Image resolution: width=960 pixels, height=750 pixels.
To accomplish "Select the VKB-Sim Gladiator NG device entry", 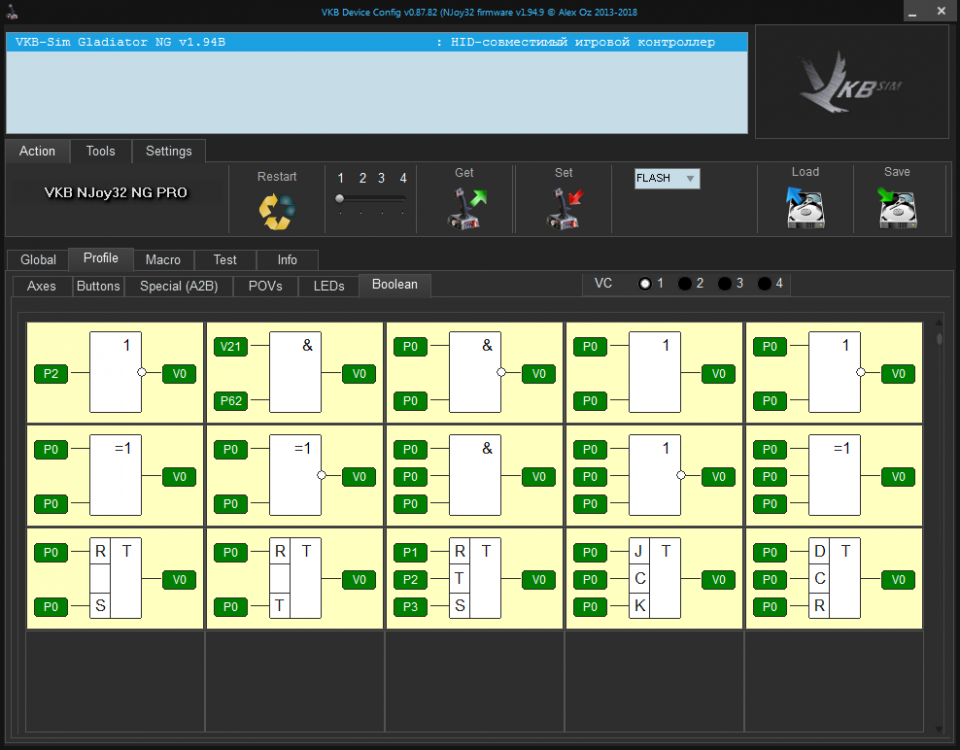I will [x=376, y=43].
